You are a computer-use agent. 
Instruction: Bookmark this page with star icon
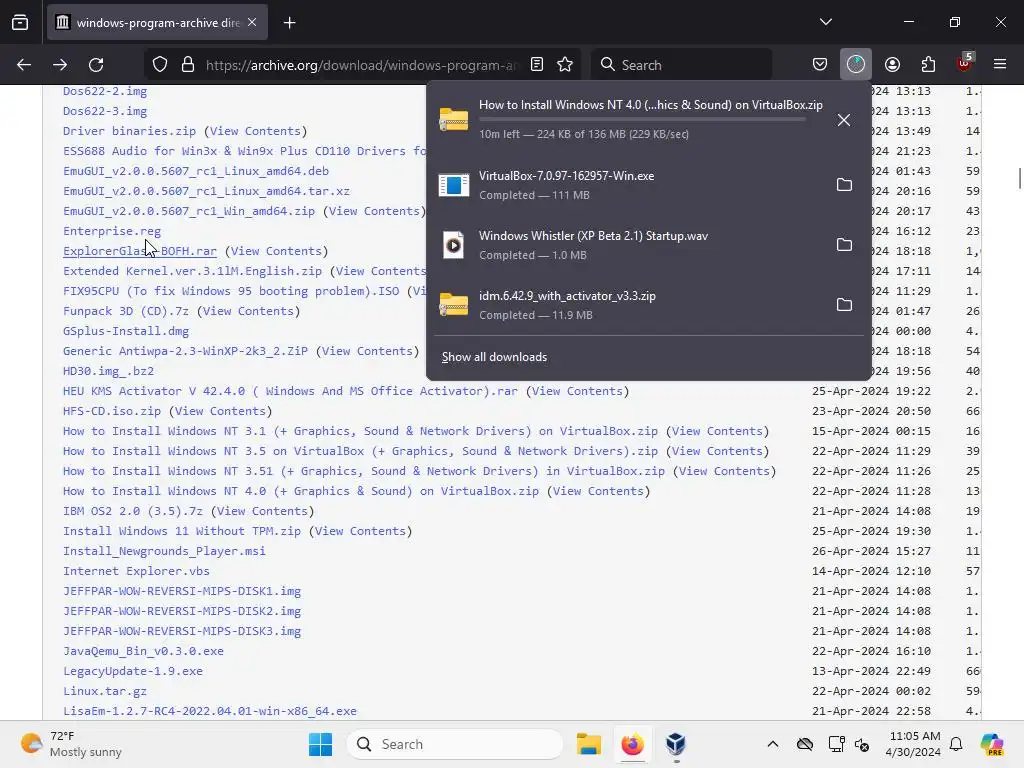[565, 65]
